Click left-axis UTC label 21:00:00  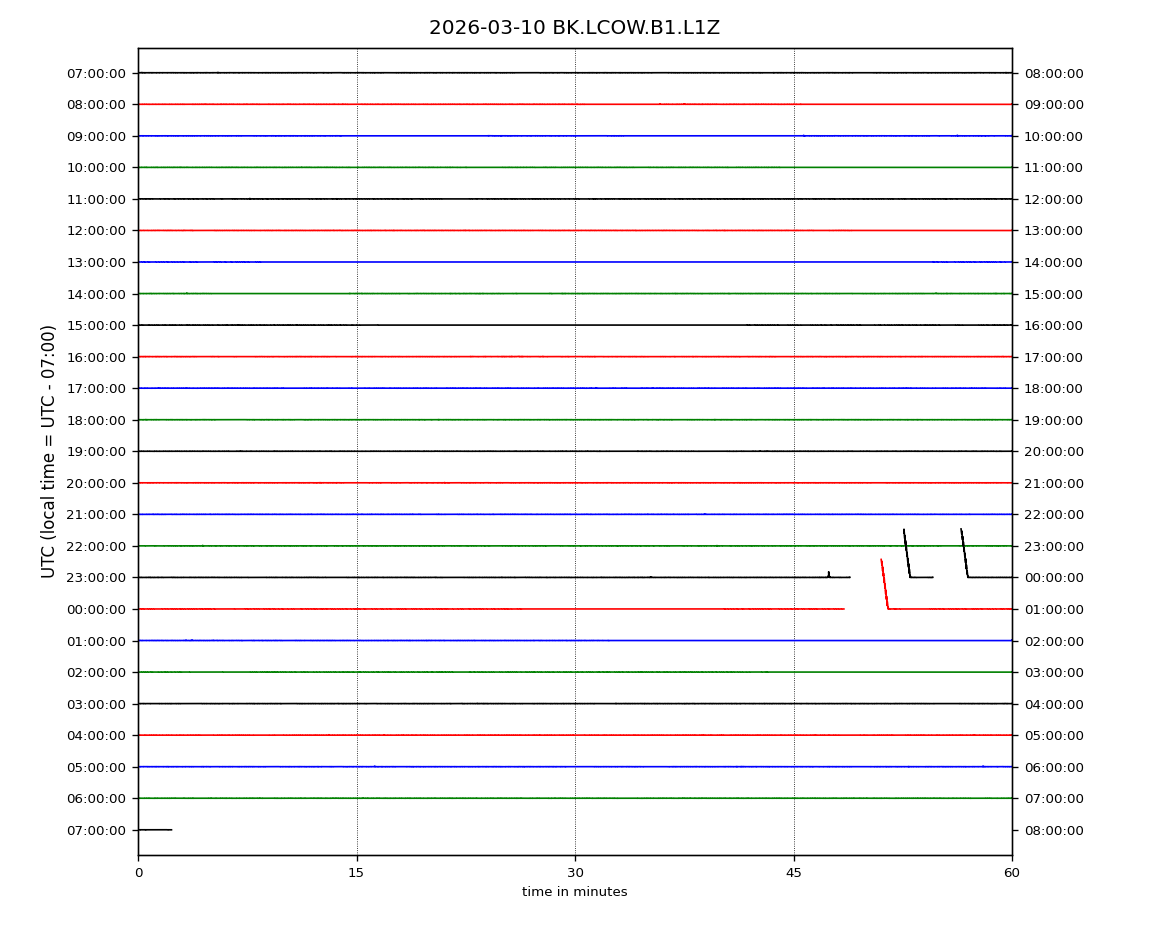pos(96,514)
